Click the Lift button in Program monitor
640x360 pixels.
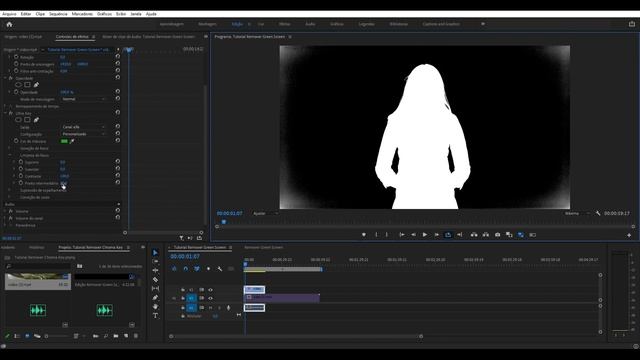click(x=474, y=235)
